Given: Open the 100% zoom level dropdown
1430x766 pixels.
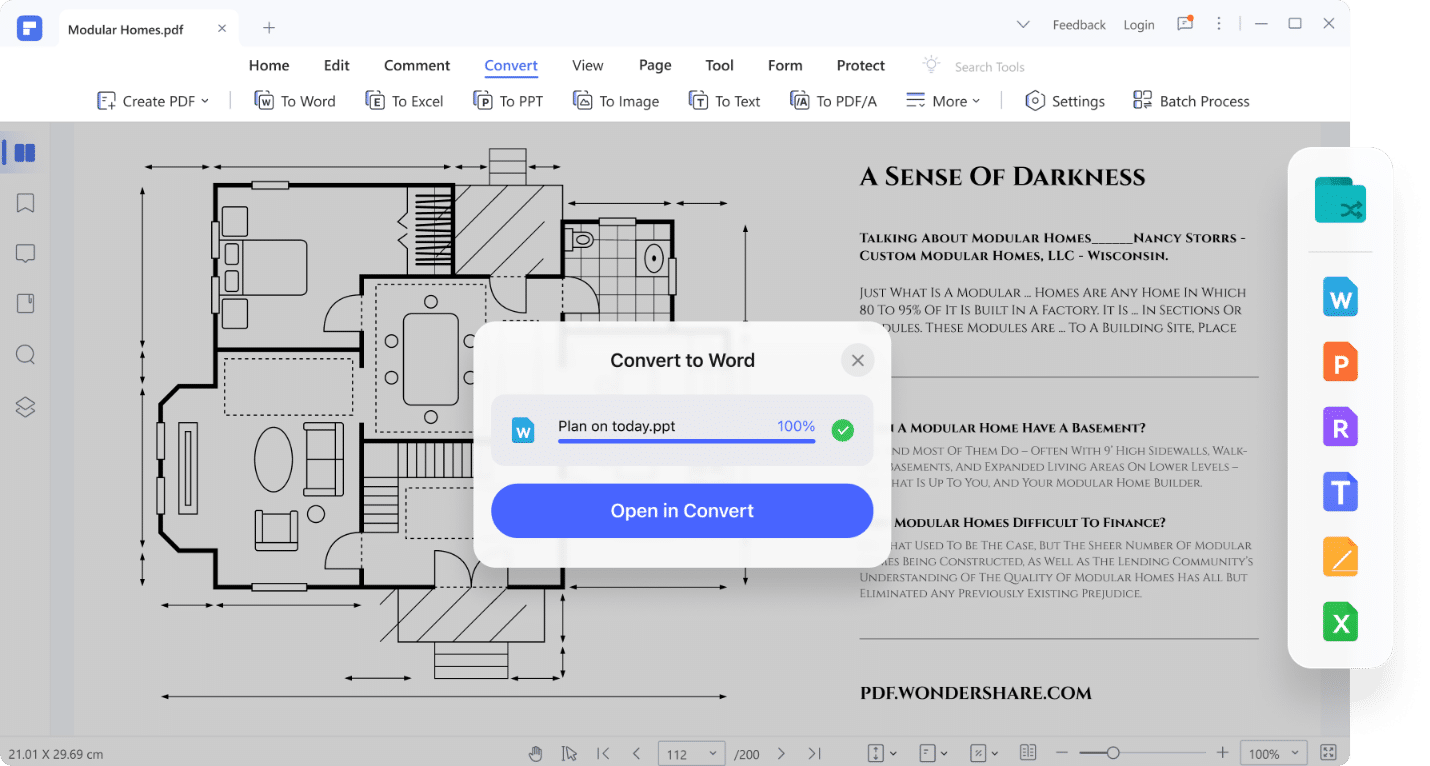Looking at the screenshot, I should coord(1273,753).
